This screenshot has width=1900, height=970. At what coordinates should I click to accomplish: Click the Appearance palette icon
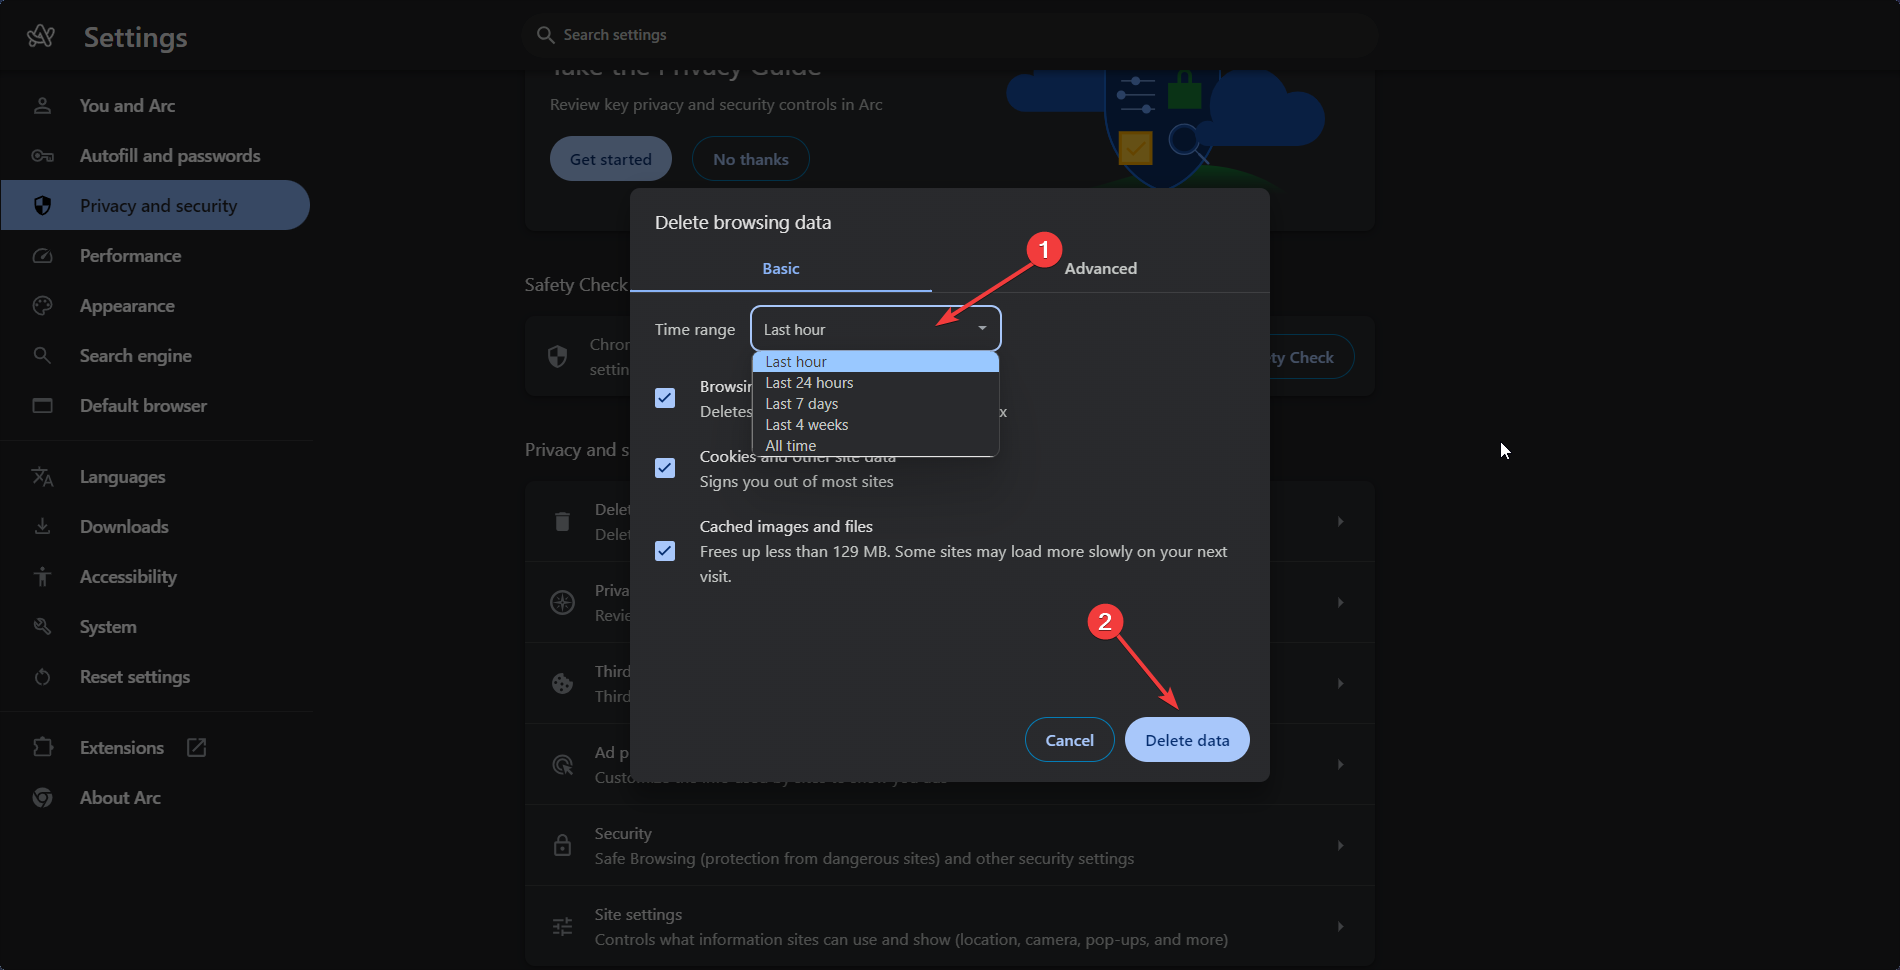coord(42,306)
